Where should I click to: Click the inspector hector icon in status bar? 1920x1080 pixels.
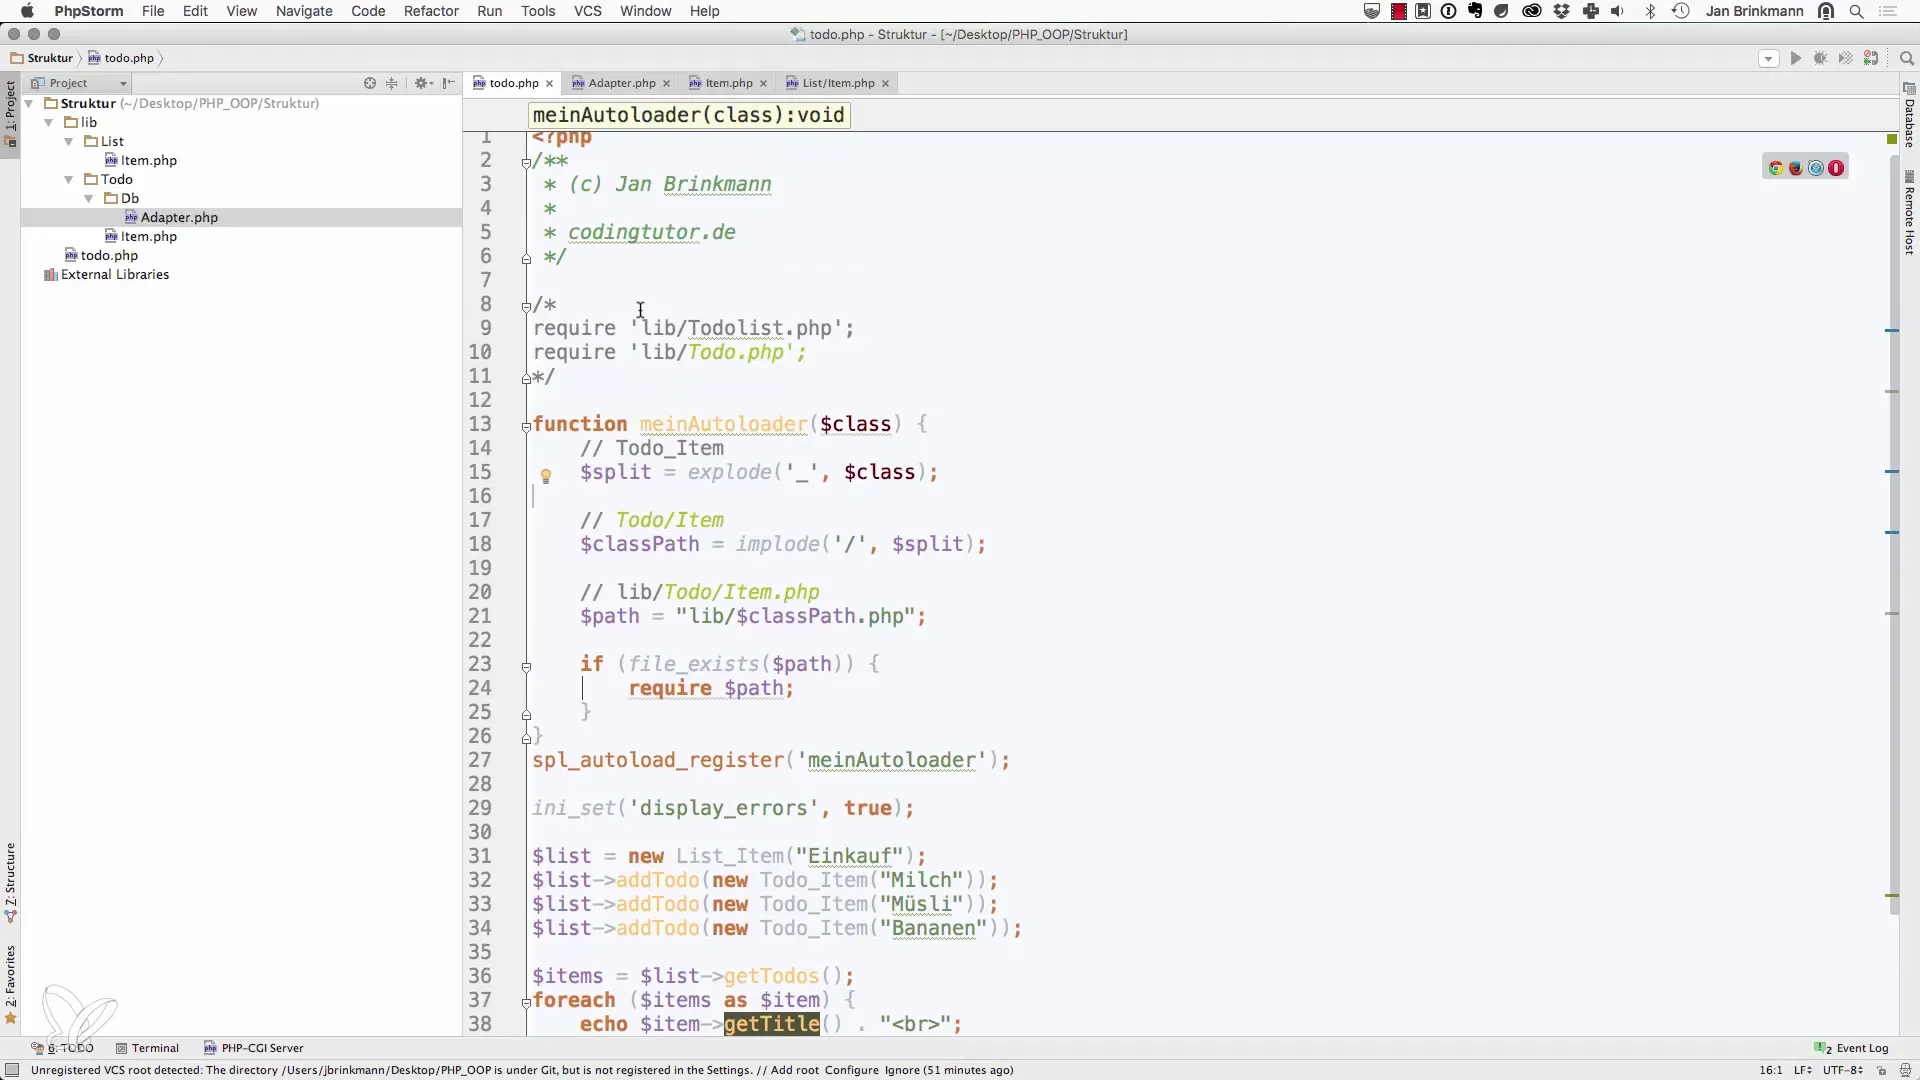(1905, 1070)
